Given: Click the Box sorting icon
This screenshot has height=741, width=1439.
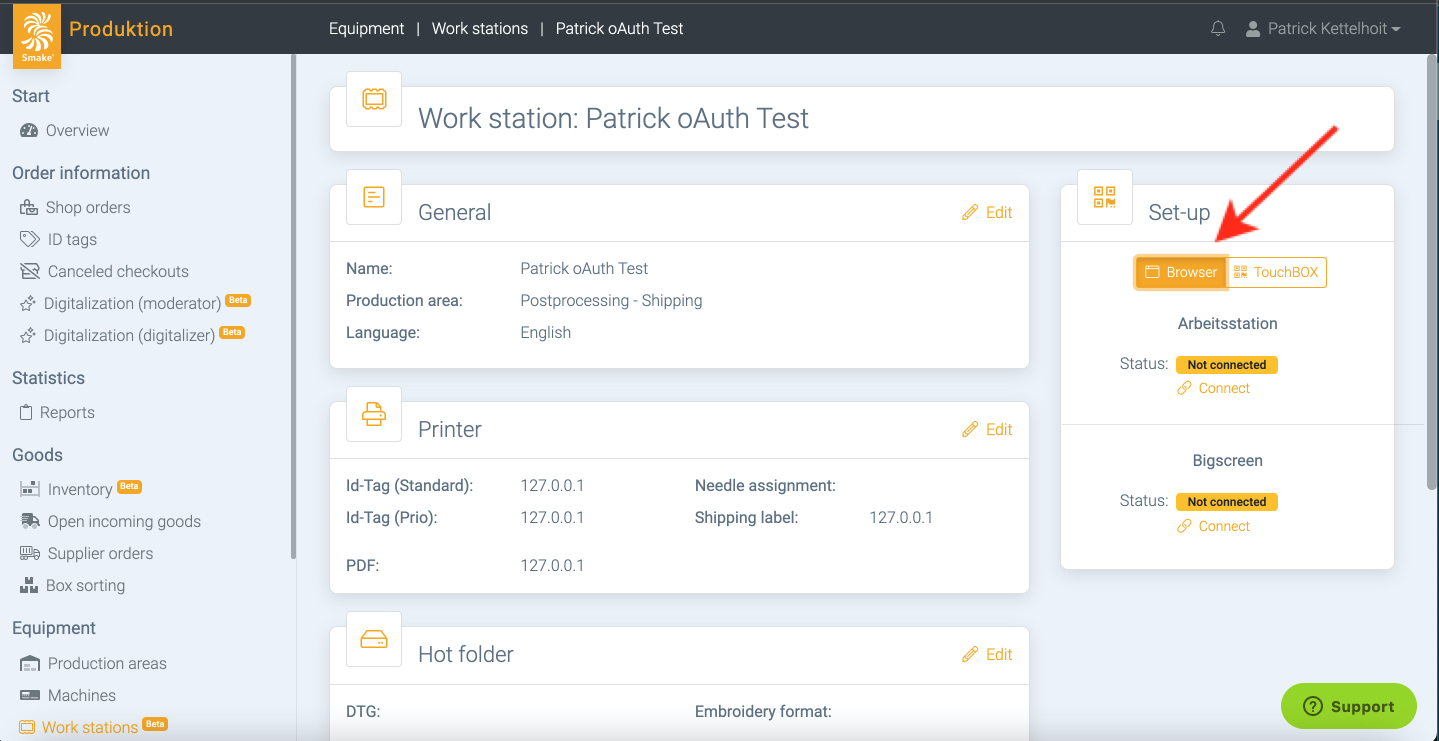Looking at the screenshot, I should (x=29, y=586).
